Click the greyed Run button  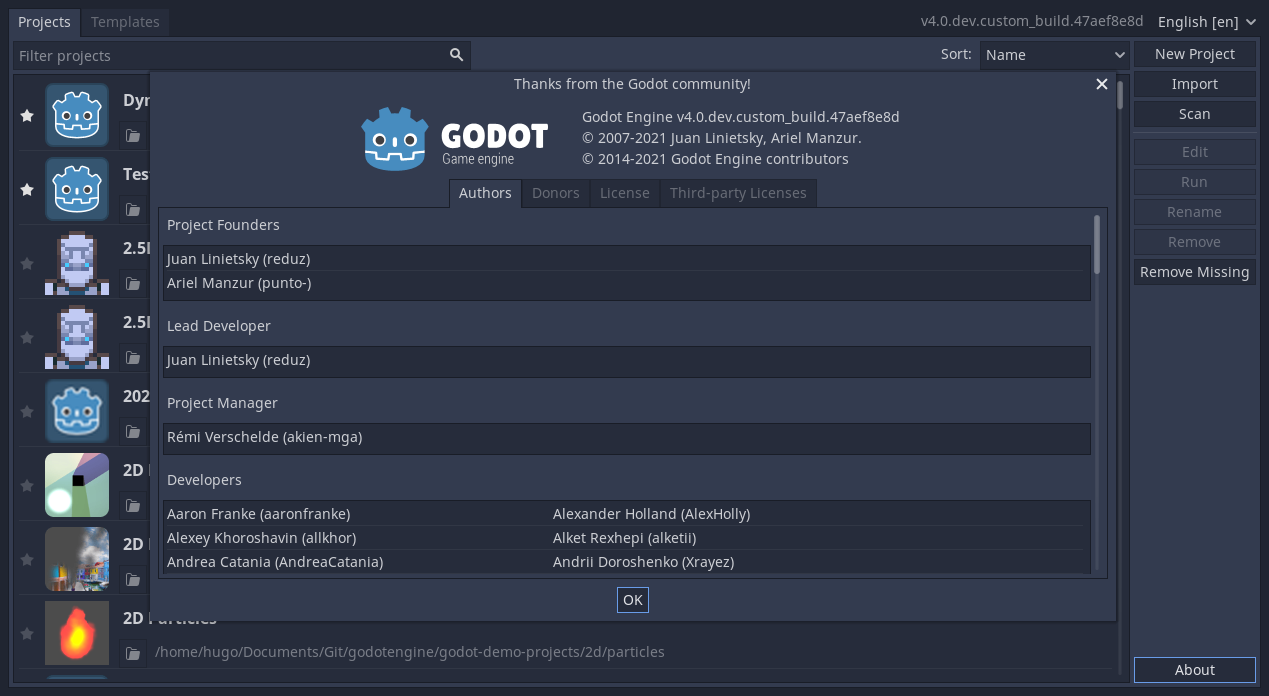click(x=1195, y=182)
